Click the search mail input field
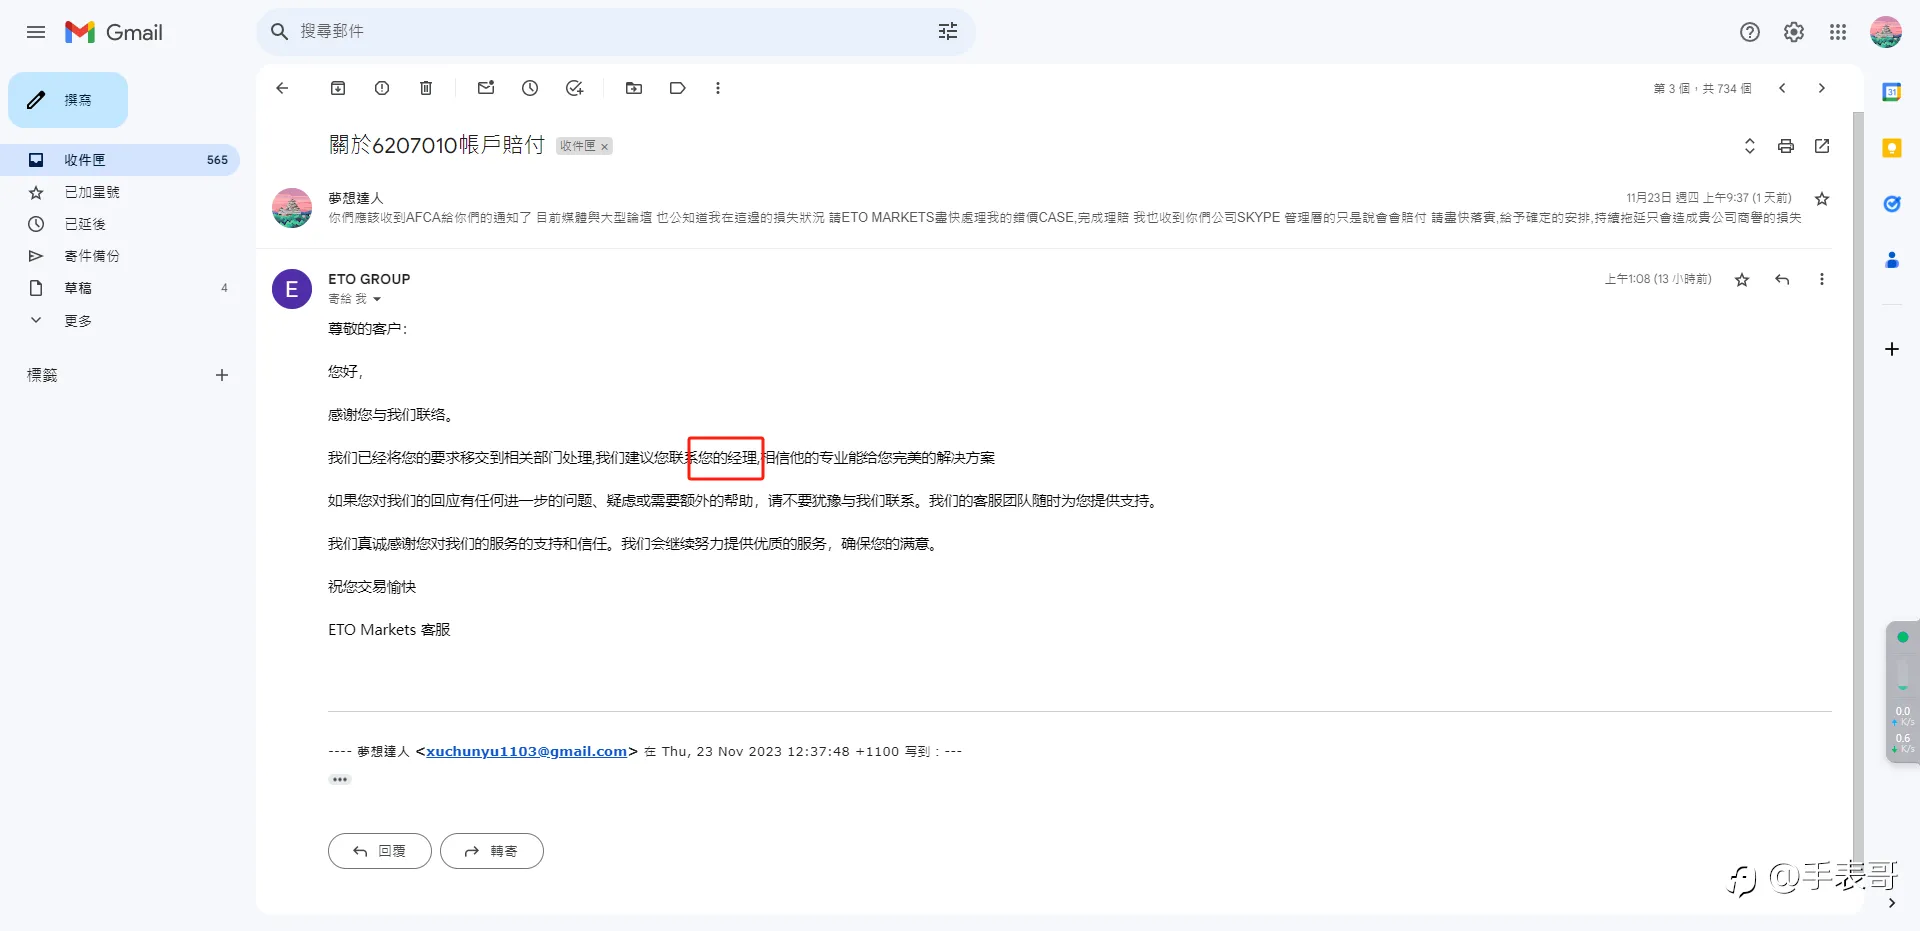This screenshot has width=1920, height=931. 610,31
